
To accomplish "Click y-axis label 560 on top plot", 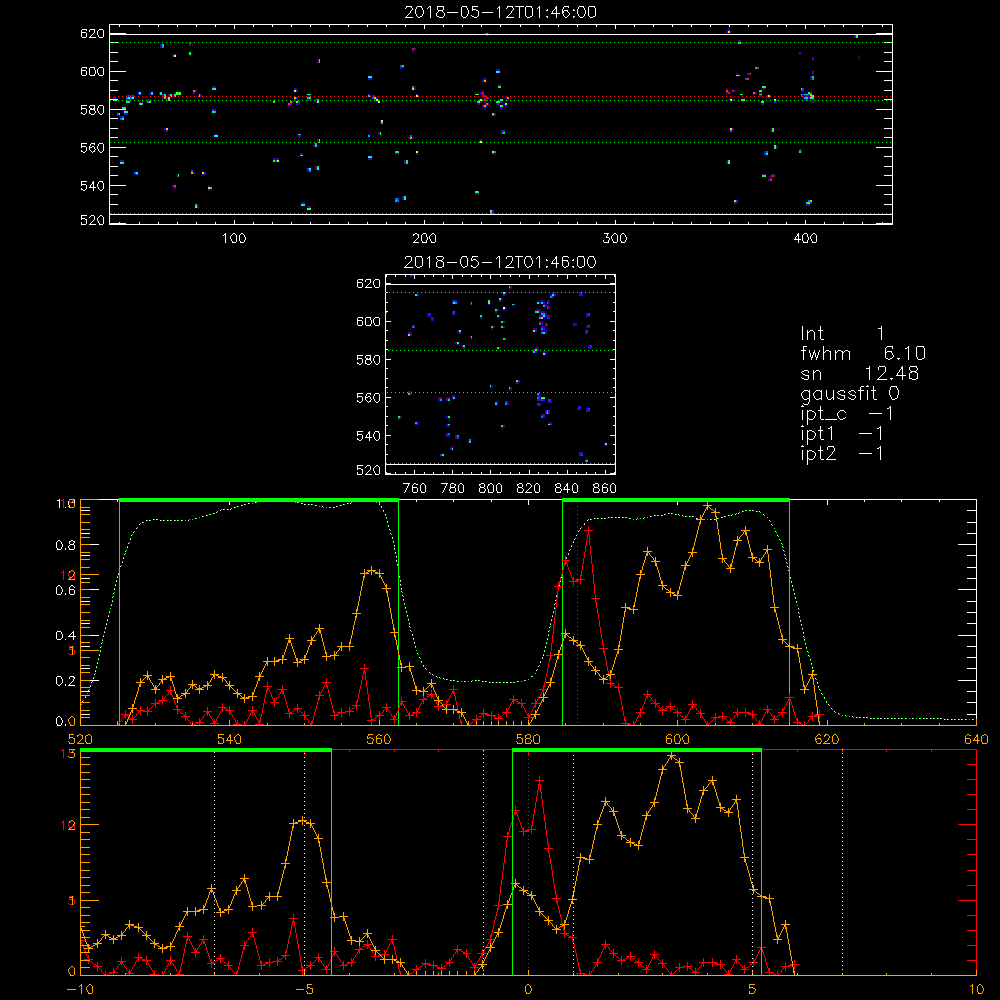I will [92, 147].
